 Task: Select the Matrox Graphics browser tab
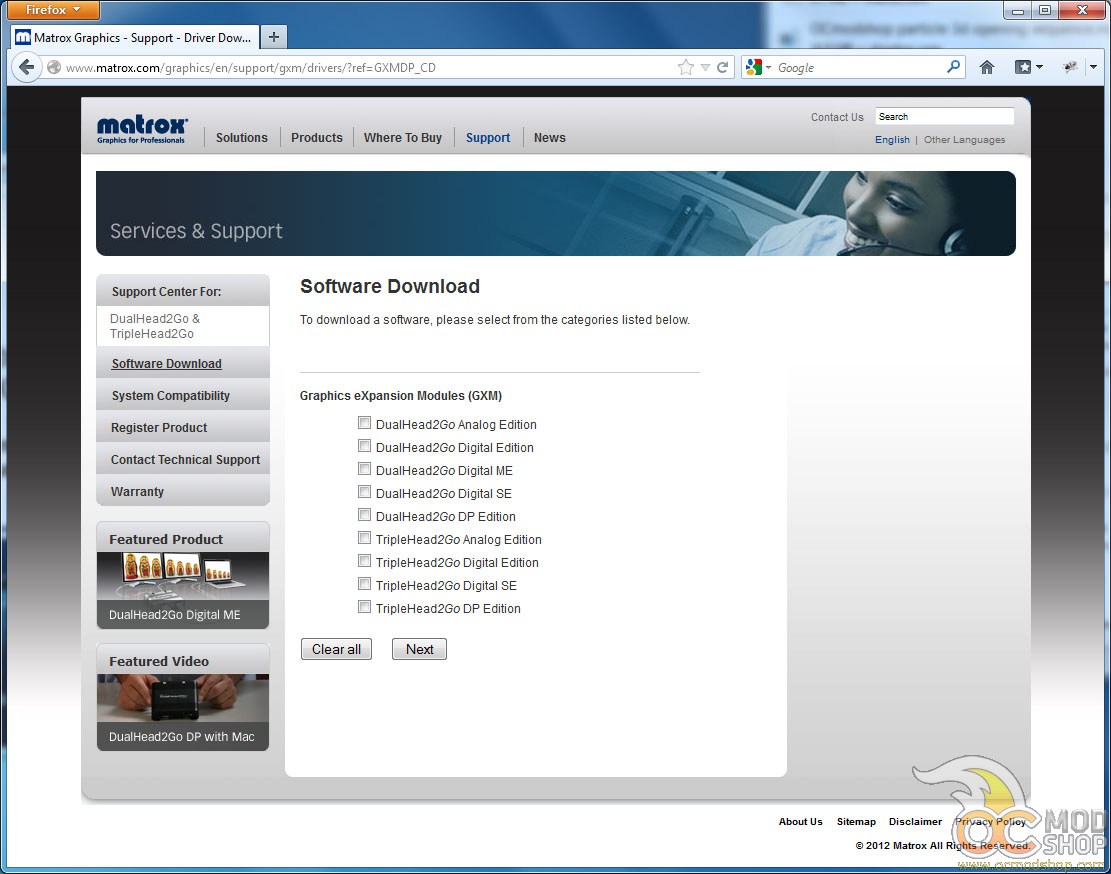tap(135, 38)
